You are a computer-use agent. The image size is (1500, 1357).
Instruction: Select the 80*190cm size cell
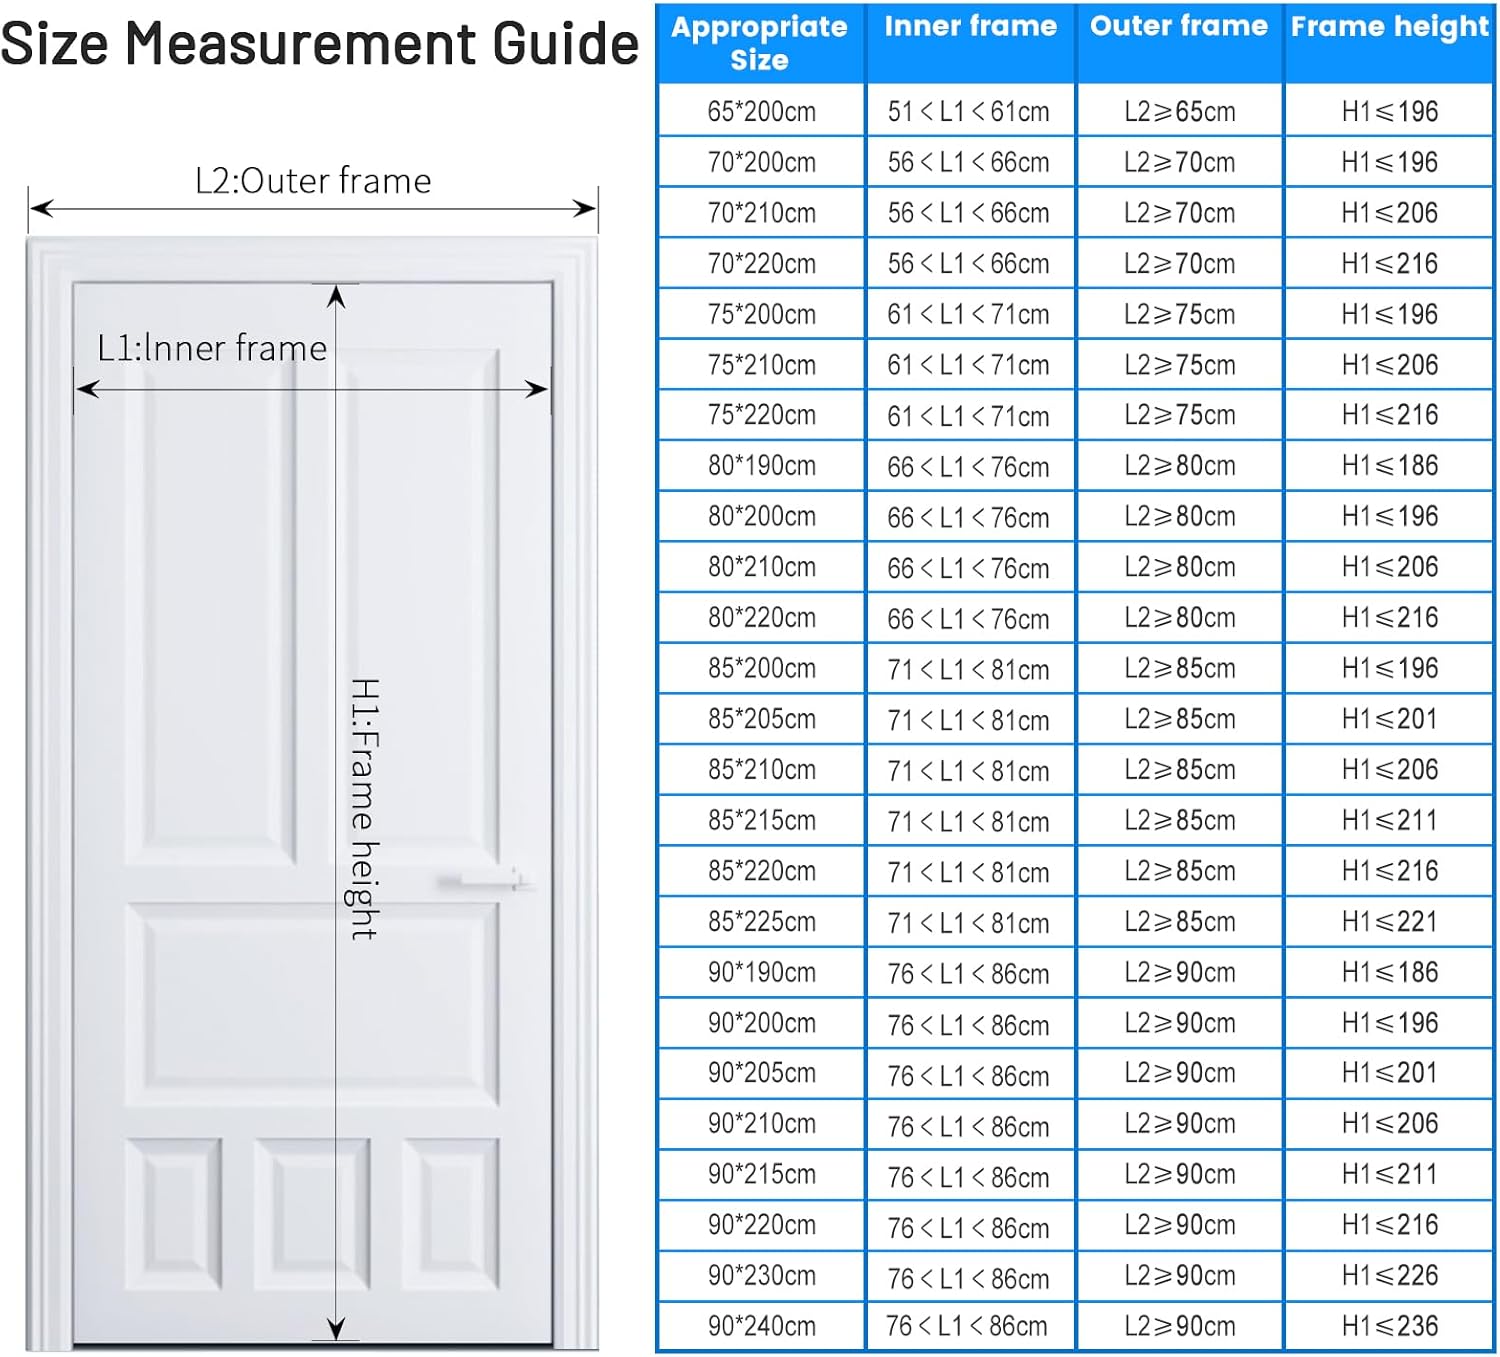click(761, 465)
